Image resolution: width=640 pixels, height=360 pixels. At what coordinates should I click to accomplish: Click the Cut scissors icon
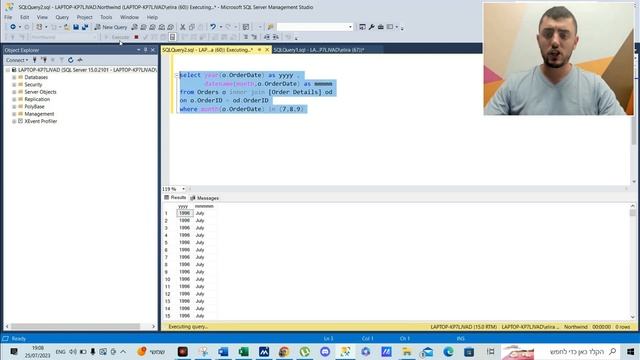pyautogui.click(x=182, y=27)
